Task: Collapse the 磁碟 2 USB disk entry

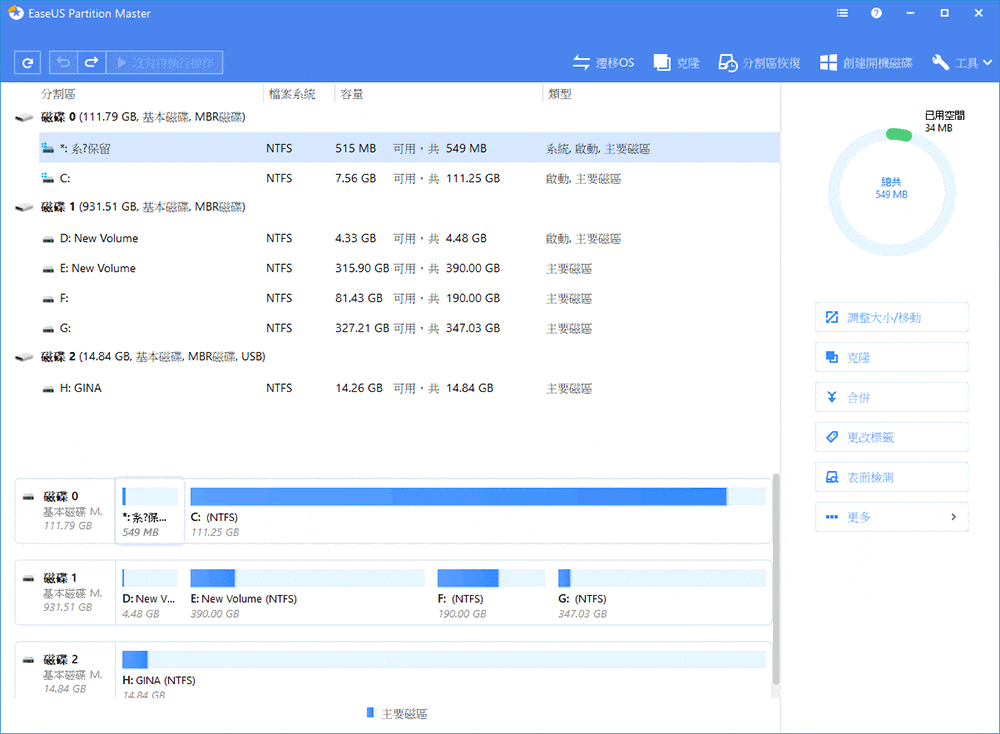Action: [23, 356]
